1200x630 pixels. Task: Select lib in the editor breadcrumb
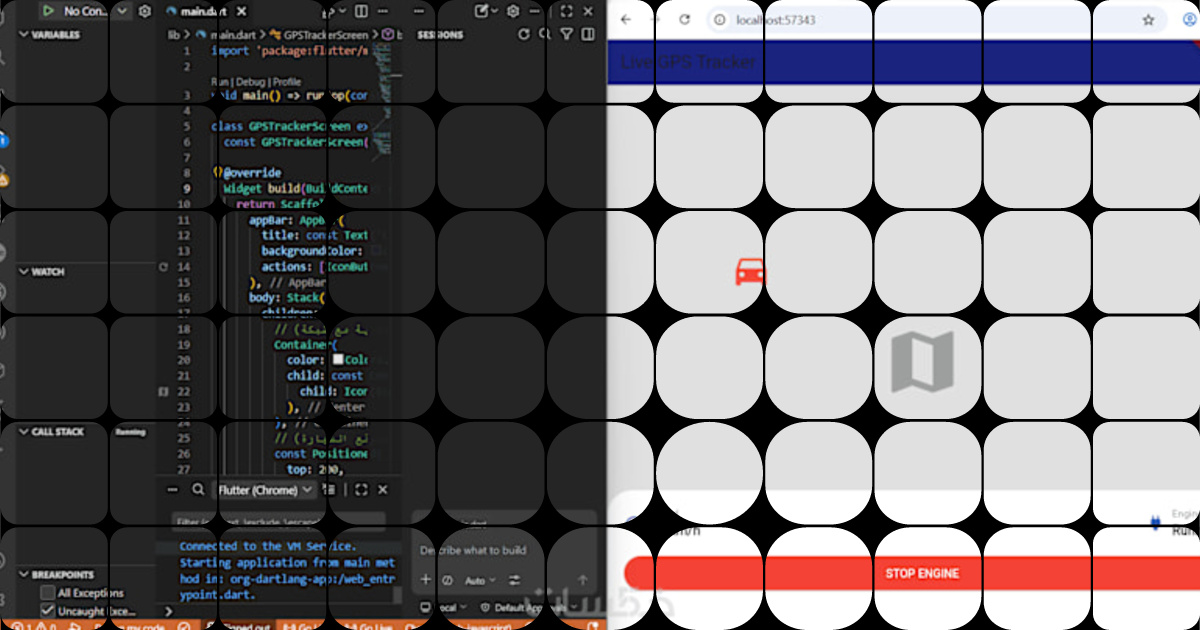click(172, 34)
